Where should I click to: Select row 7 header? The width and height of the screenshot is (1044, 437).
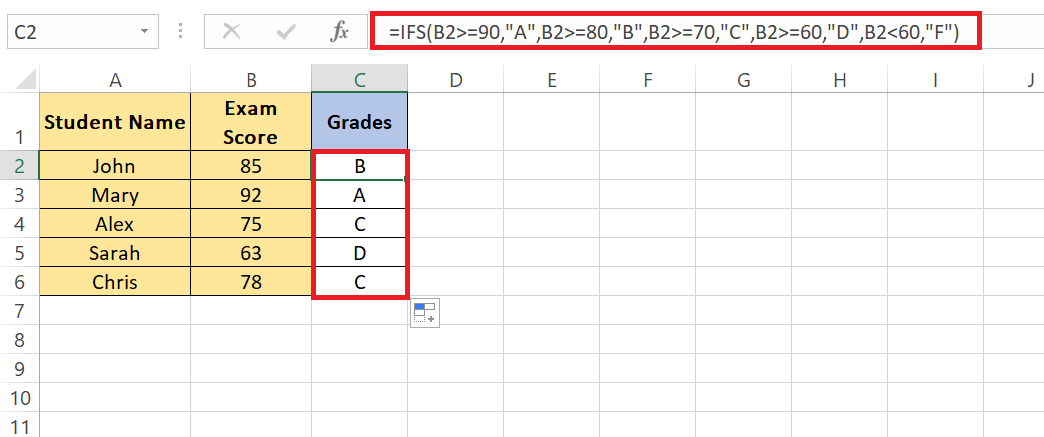click(x=19, y=310)
